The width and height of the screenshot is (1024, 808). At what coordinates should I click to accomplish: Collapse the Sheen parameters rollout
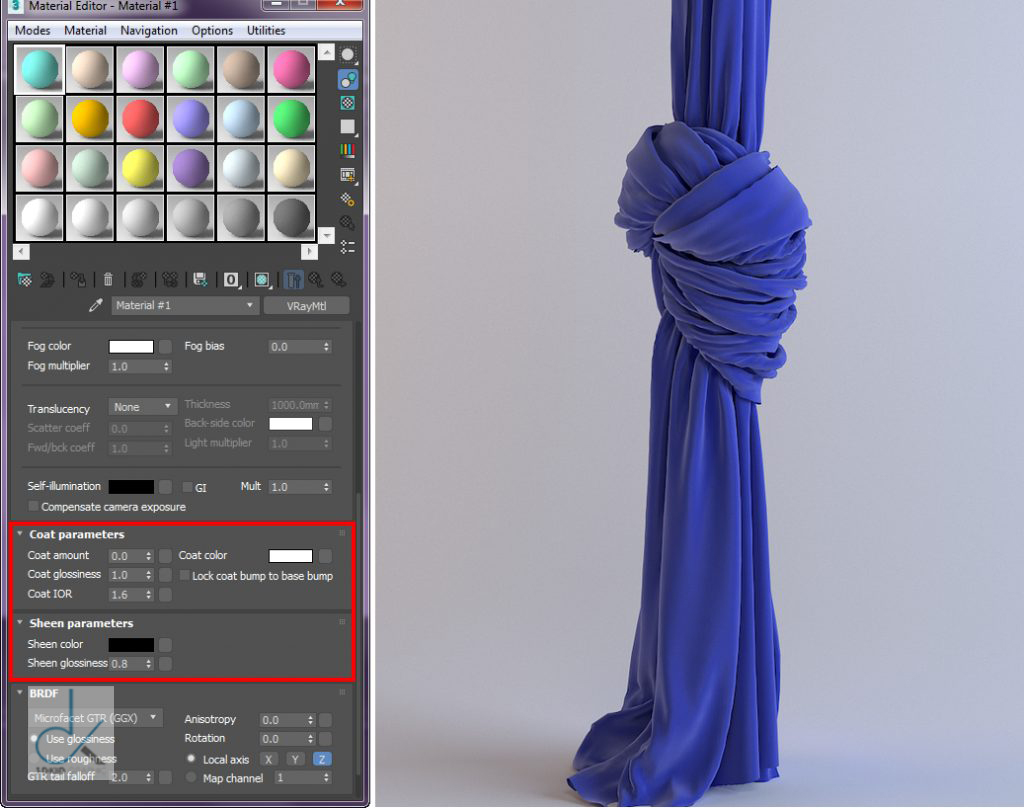point(20,622)
